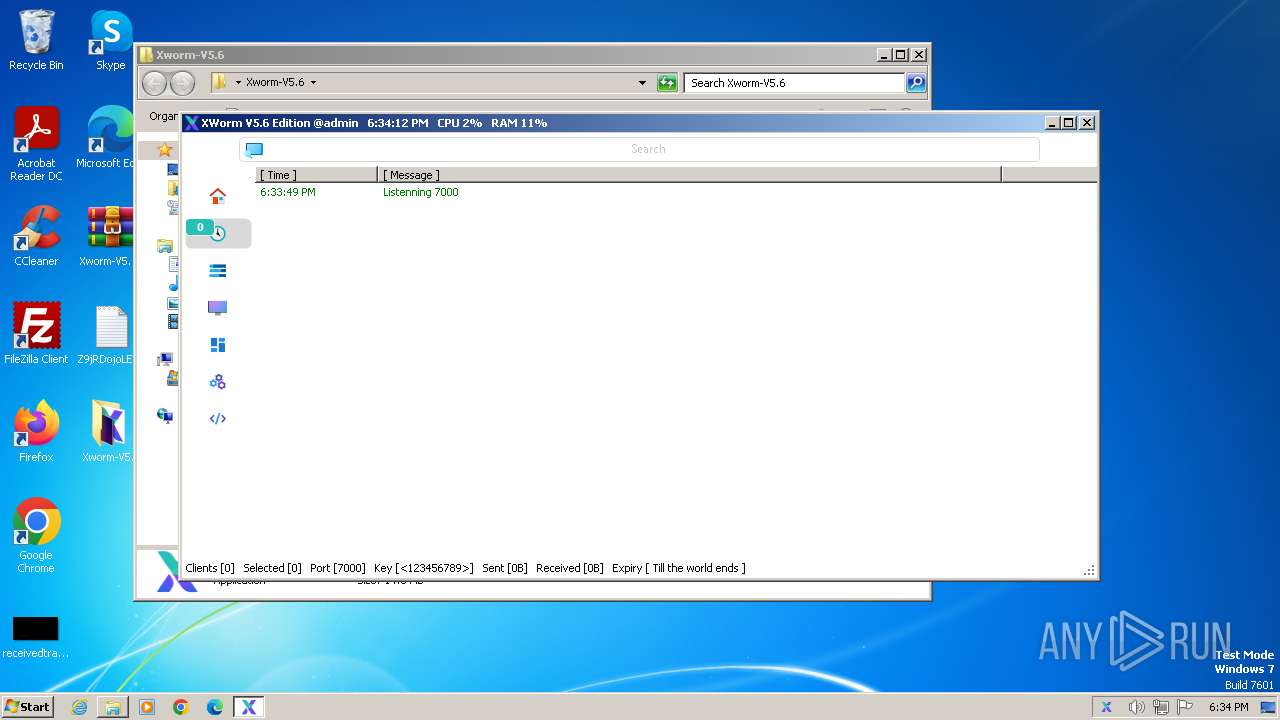
Task: Open Acrobat Reader DC desktop shortcut
Action: pos(36,144)
